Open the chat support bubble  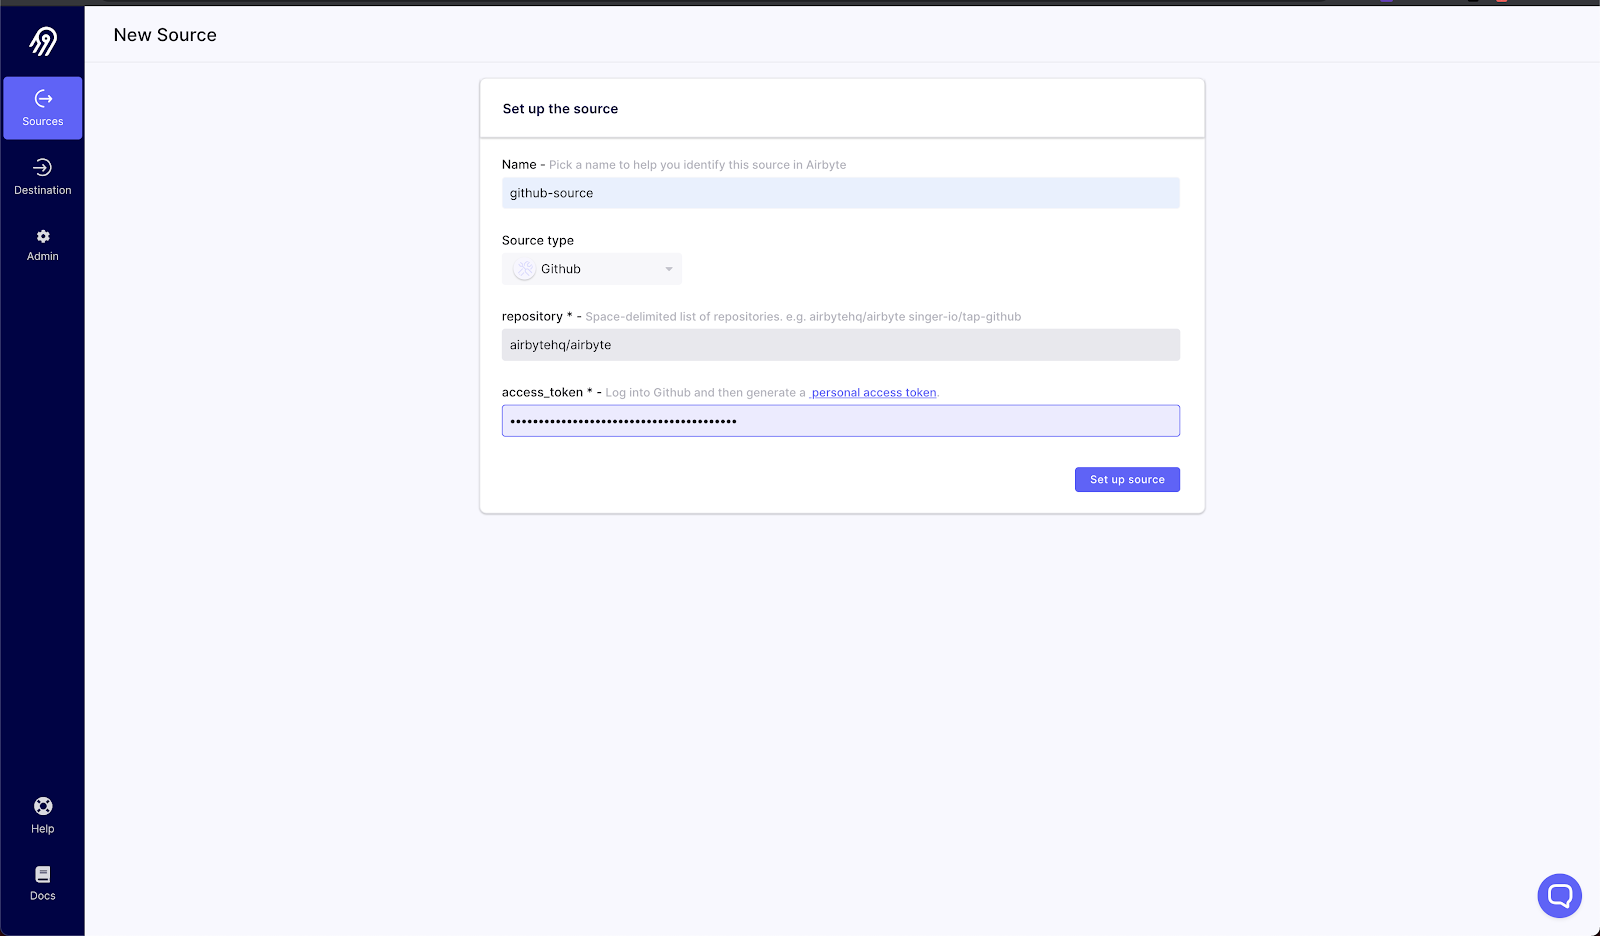pos(1558,895)
